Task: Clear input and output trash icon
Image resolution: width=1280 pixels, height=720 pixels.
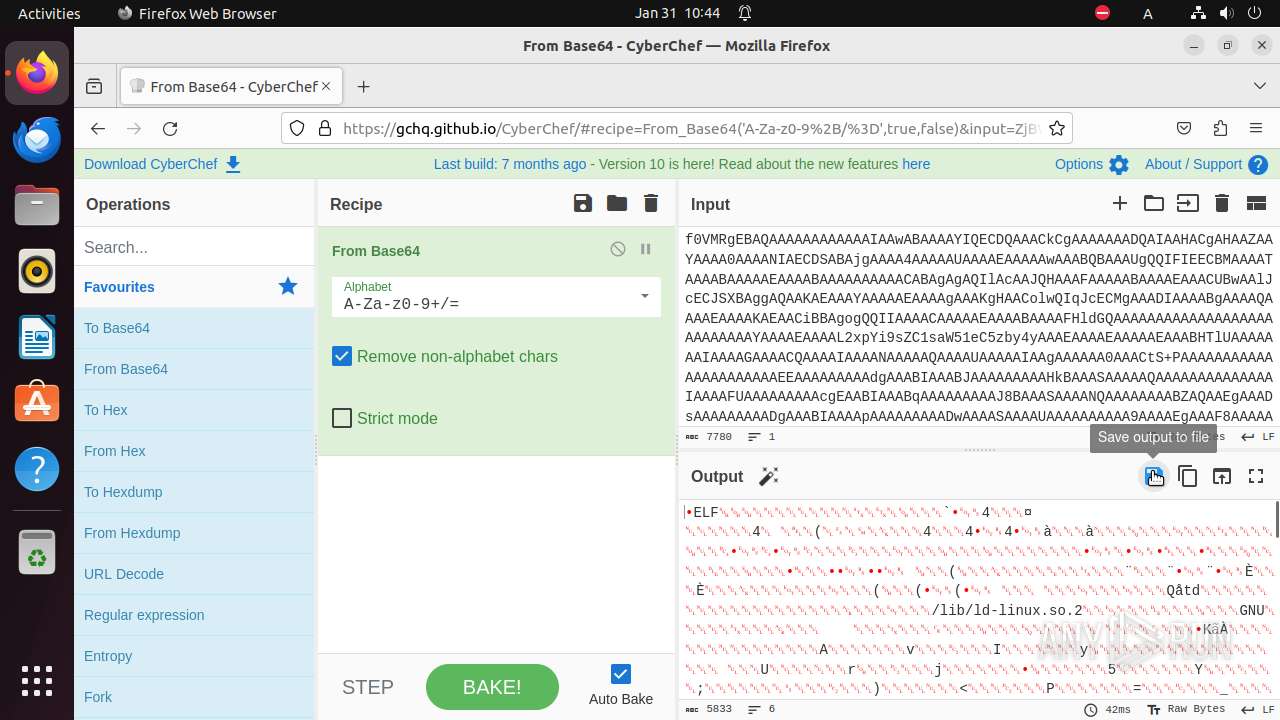Action: point(1222,204)
